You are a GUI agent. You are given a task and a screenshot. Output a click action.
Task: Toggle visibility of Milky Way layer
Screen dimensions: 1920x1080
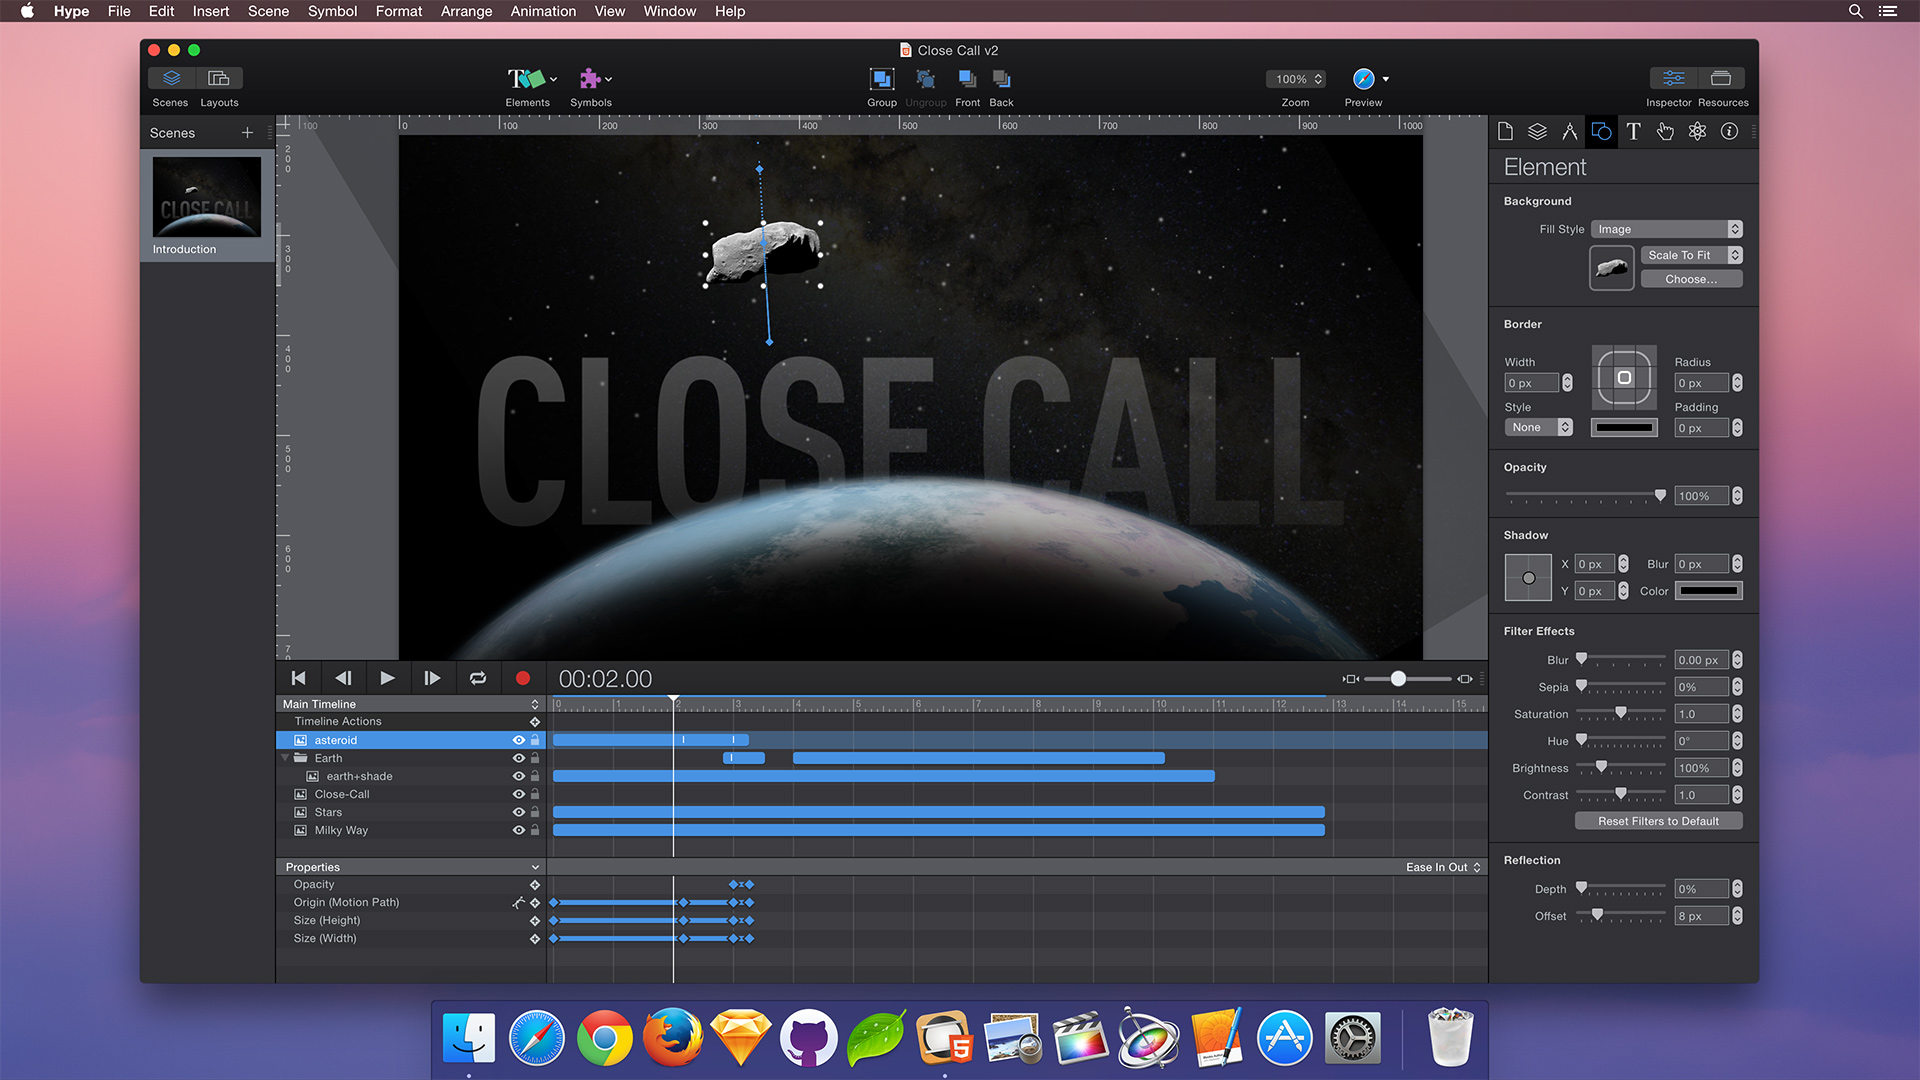click(518, 830)
